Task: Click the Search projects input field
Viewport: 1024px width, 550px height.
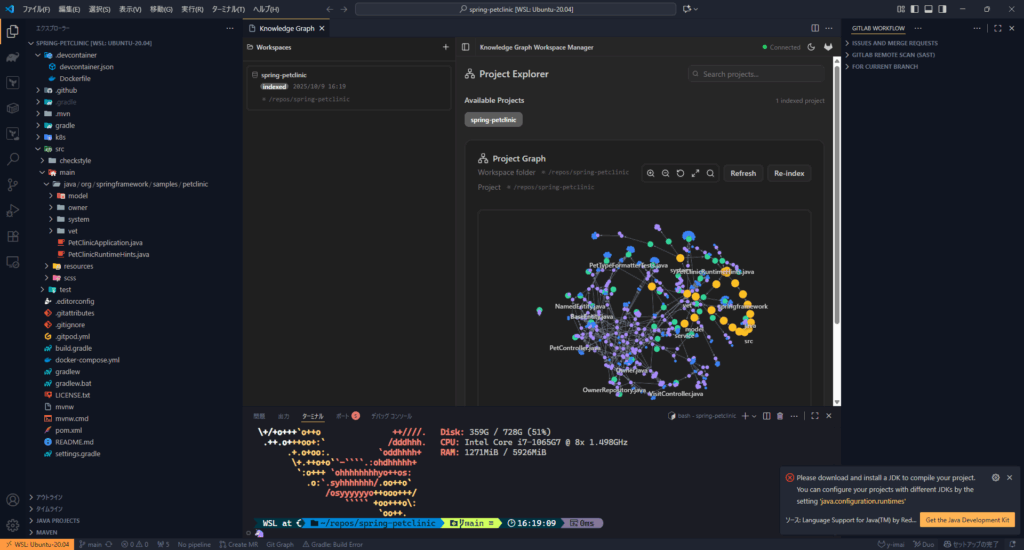Action: 756,74
